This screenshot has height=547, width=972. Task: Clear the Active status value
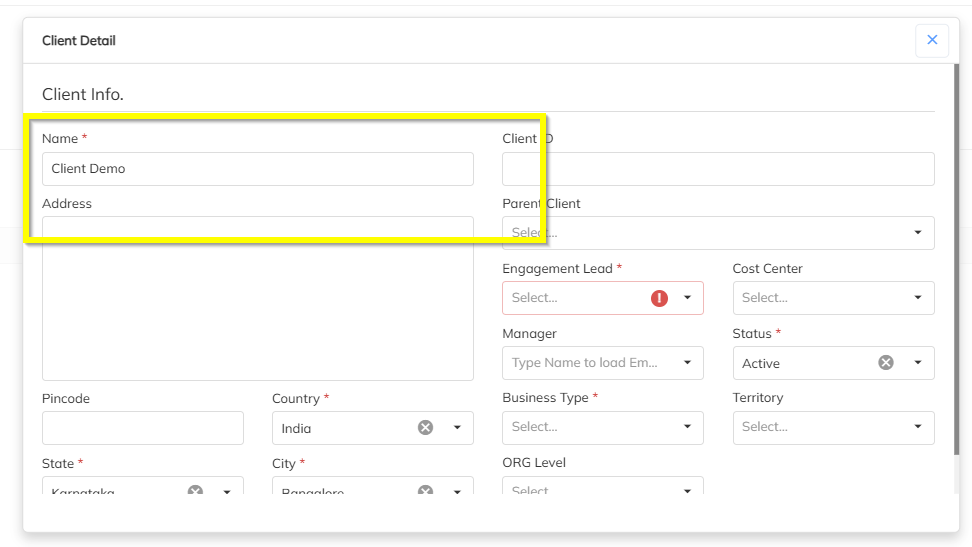coord(885,363)
